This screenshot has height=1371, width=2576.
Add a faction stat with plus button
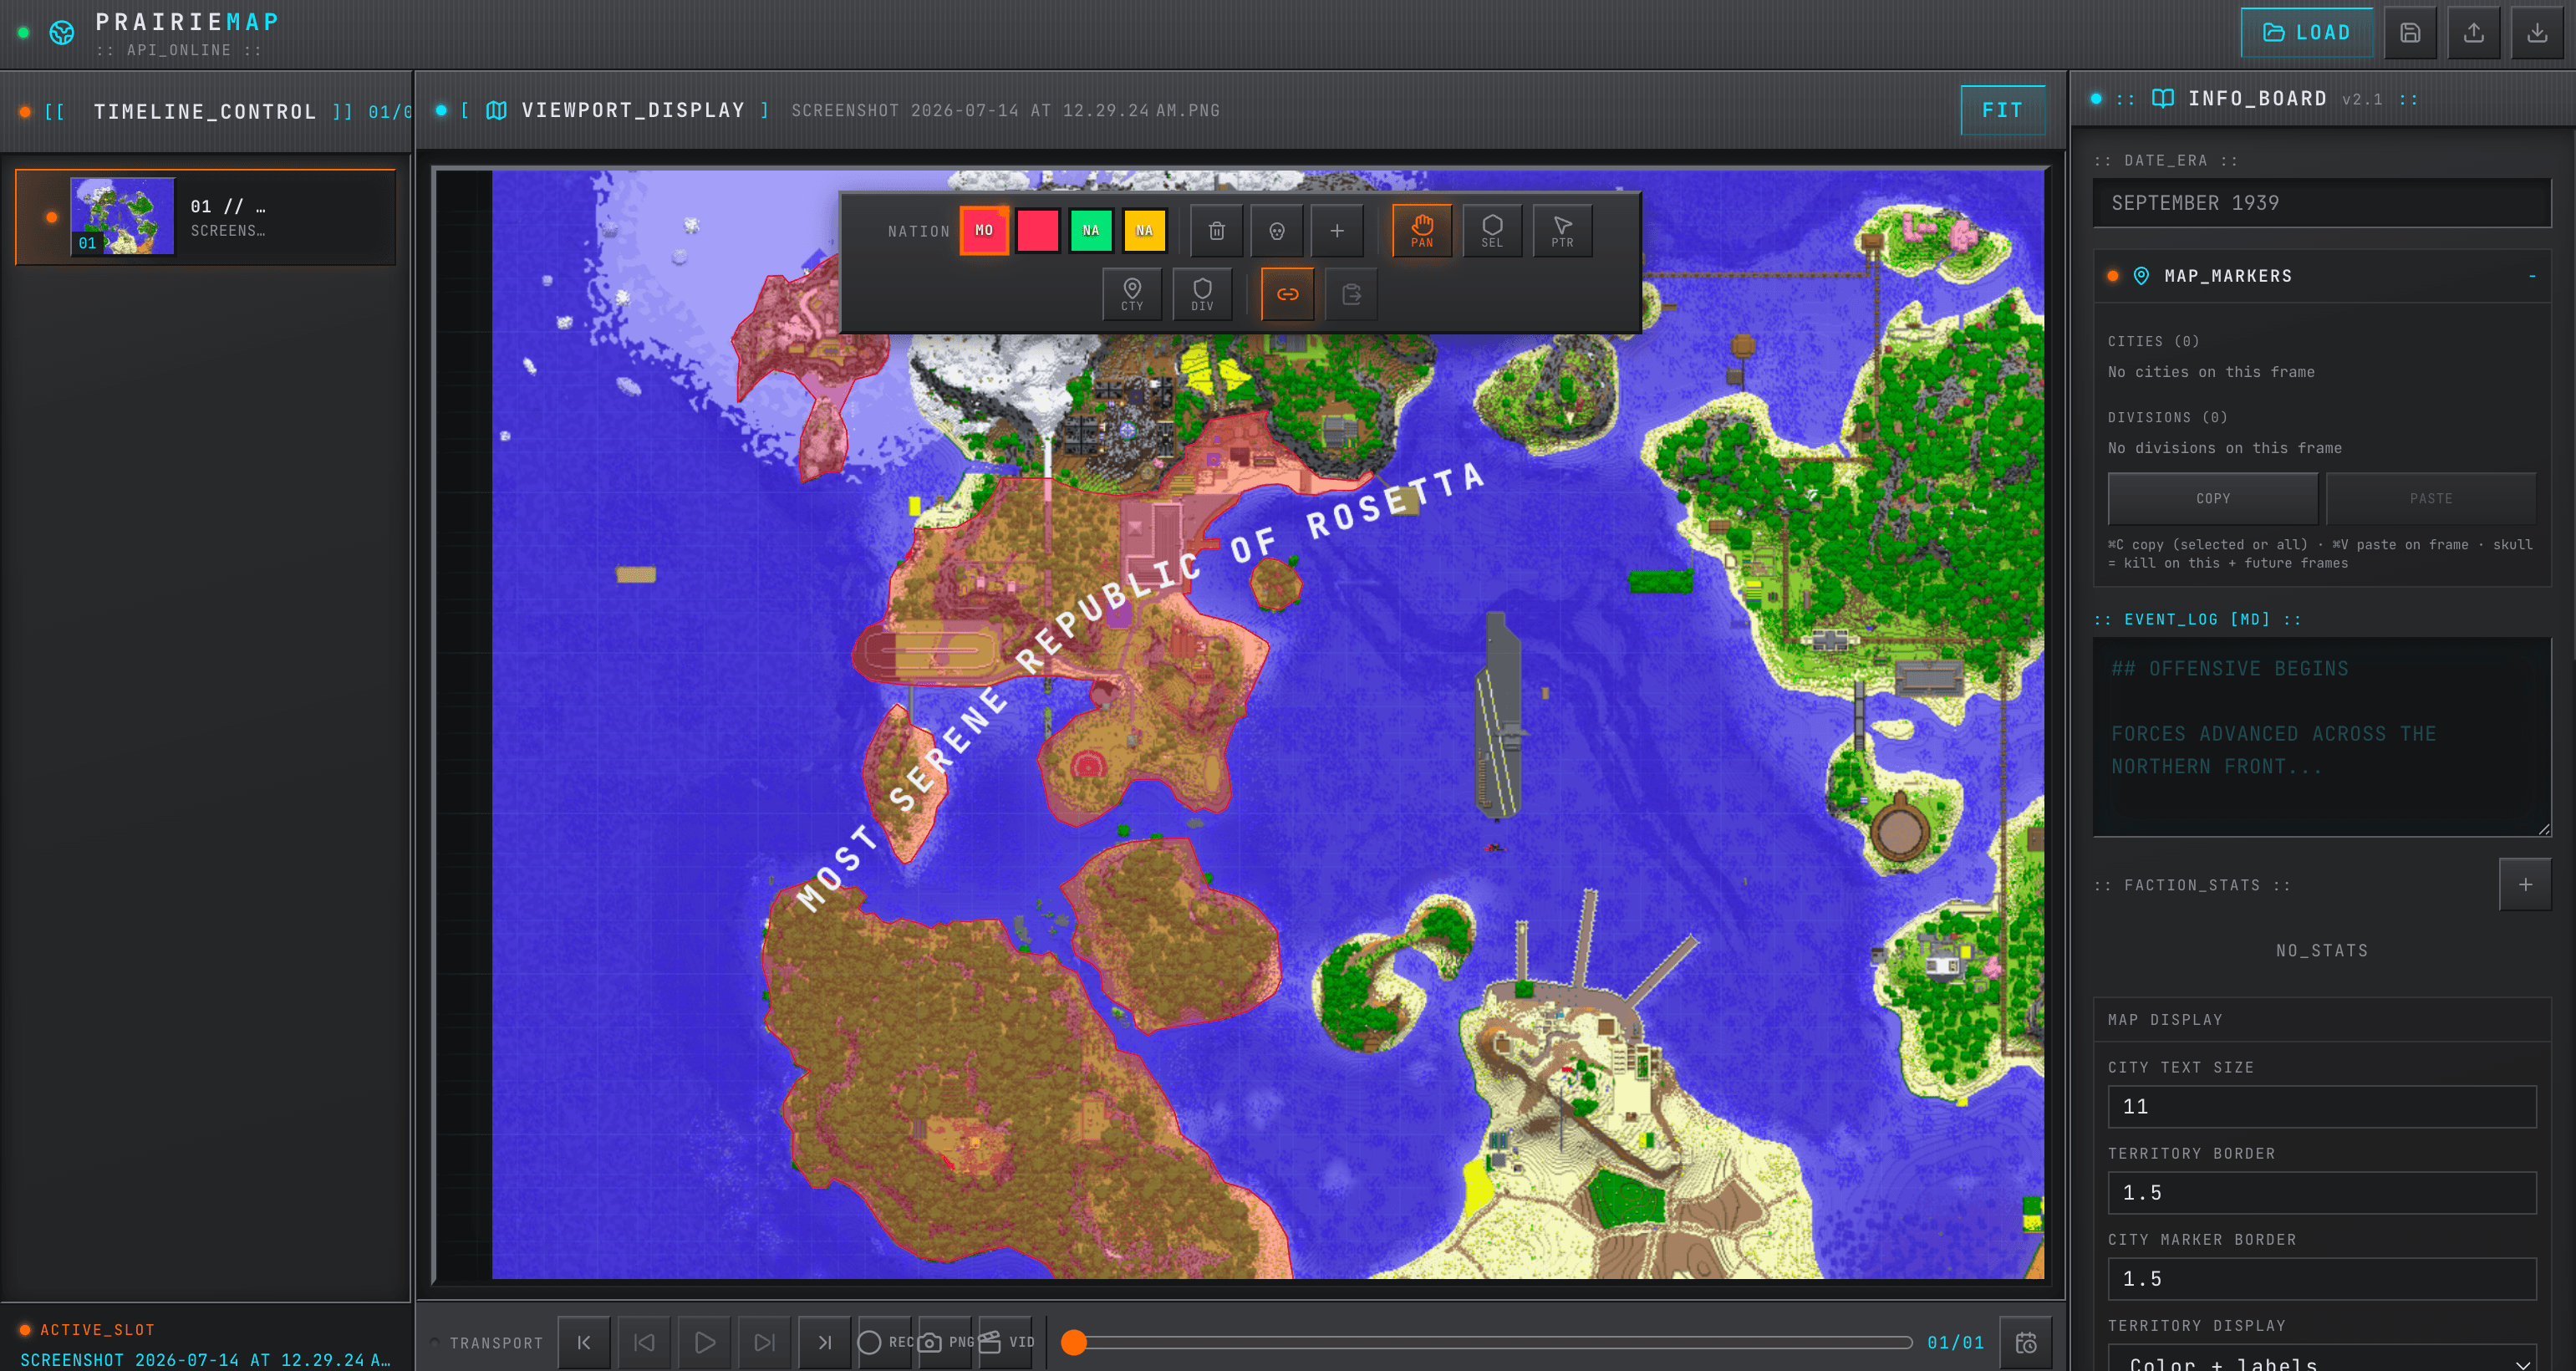[x=2525, y=884]
